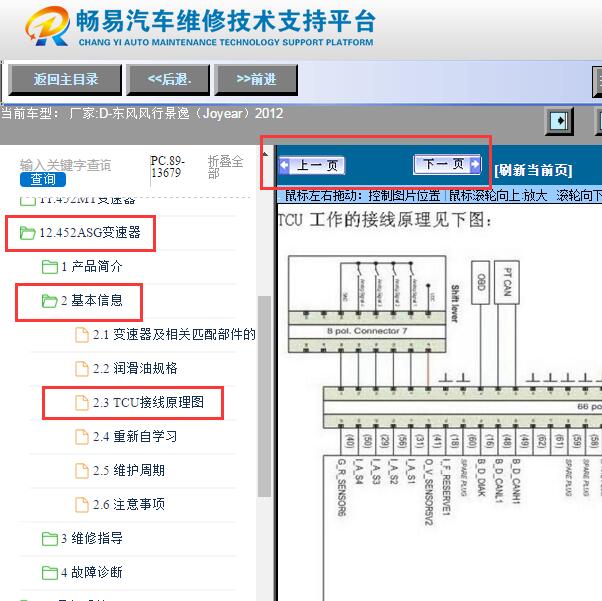Click the 8 pol. Connector 7 label
This screenshot has height=601, width=602.
click(x=367, y=331)
